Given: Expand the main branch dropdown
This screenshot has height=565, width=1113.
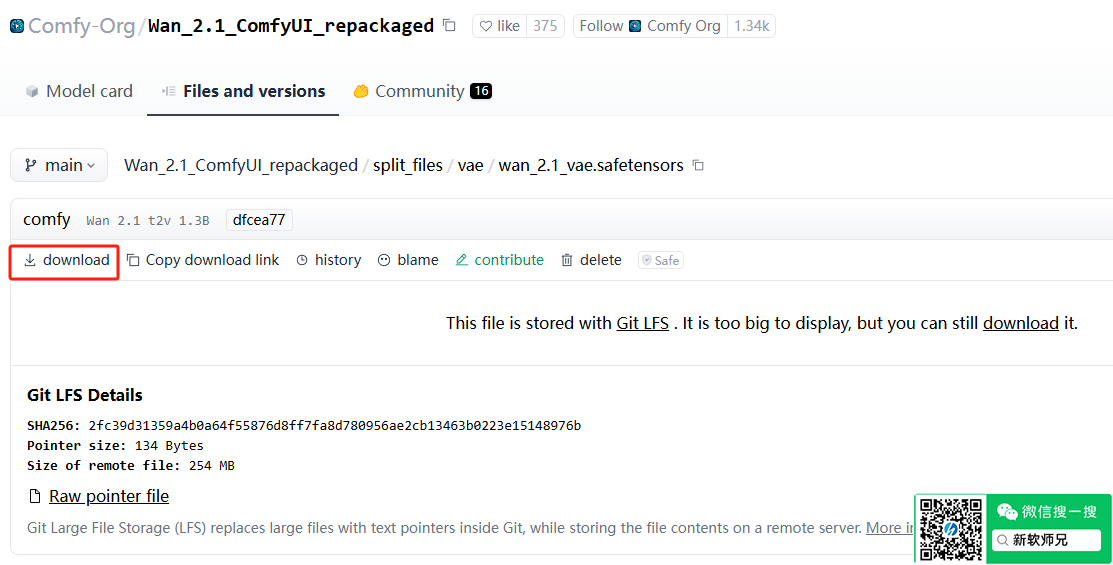Looking at the screenshot, I should pyautogui.click(x=59, y=166).
